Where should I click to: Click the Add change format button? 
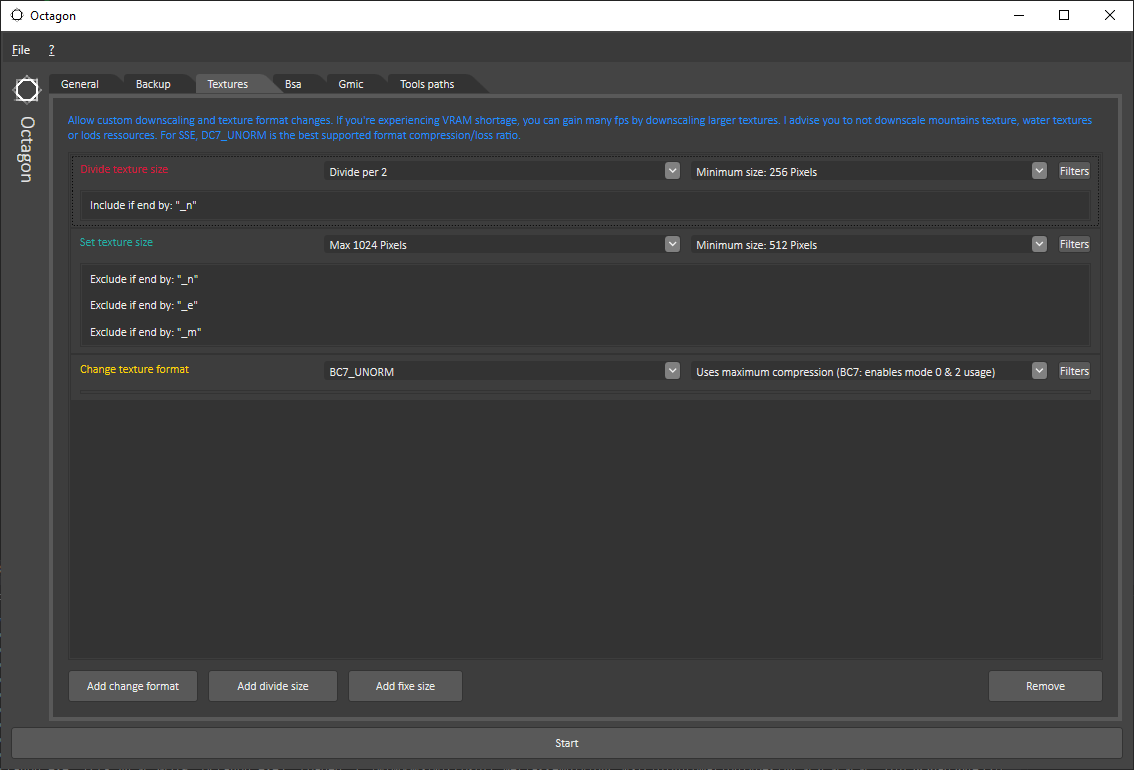(133, 686)
